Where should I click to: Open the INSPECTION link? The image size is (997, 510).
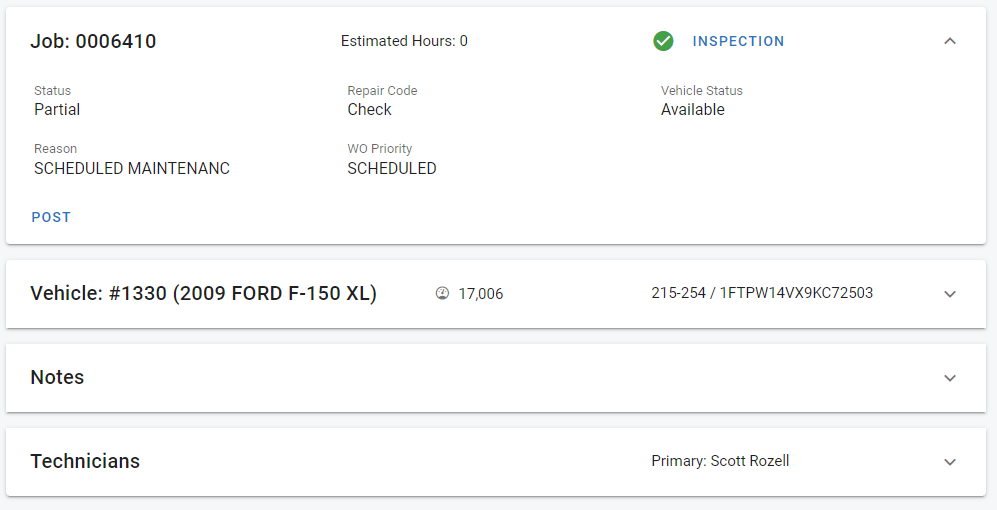(x=738, y=41)
